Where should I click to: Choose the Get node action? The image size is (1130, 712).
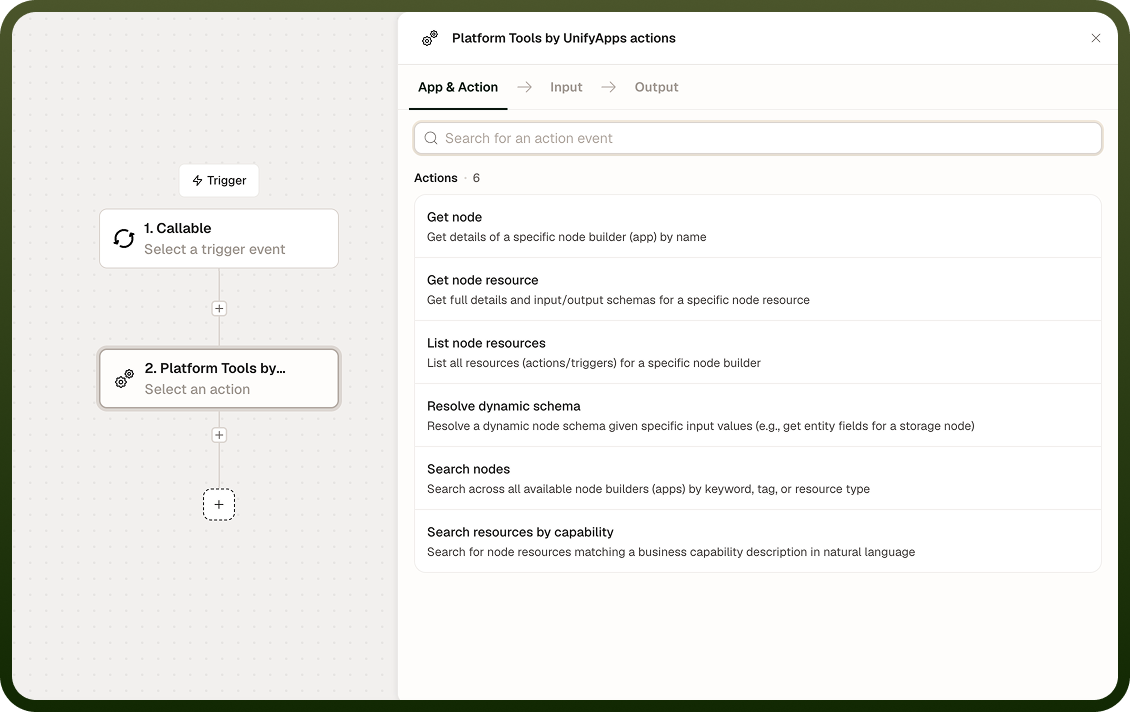[x=758, y=226]
